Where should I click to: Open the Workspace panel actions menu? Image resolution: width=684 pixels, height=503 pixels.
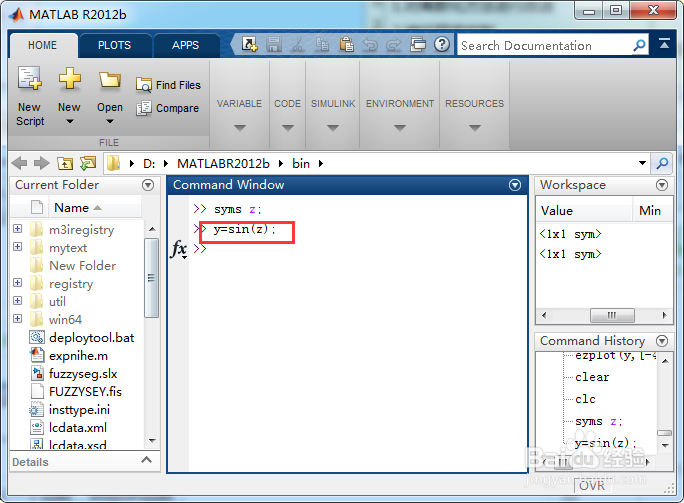662,185
